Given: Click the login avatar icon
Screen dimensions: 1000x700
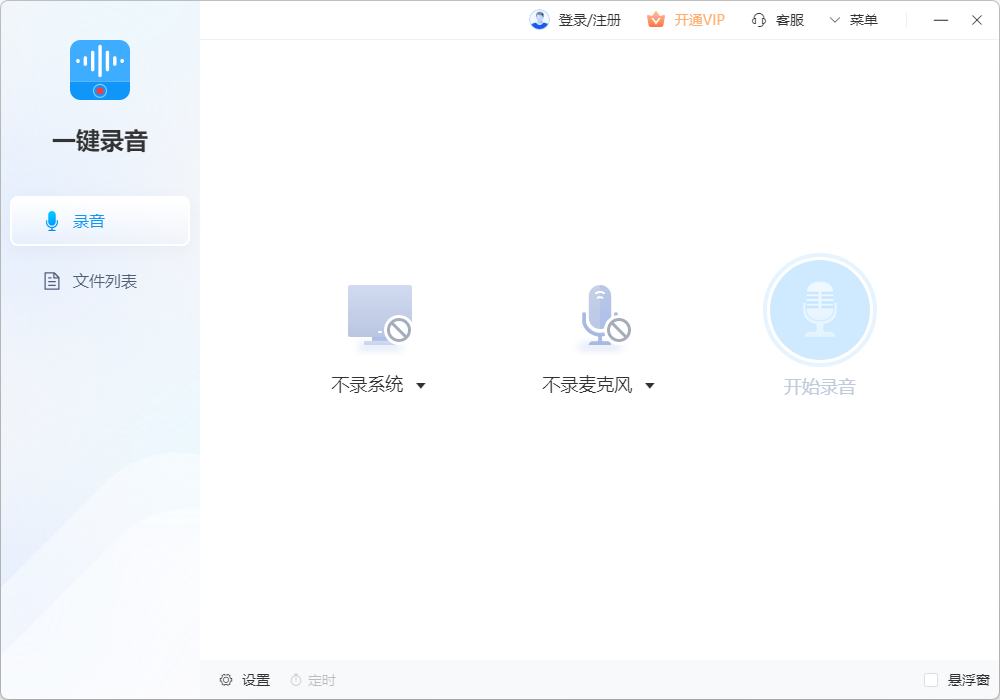Looking at the screenshot, I should click(539, 18).
